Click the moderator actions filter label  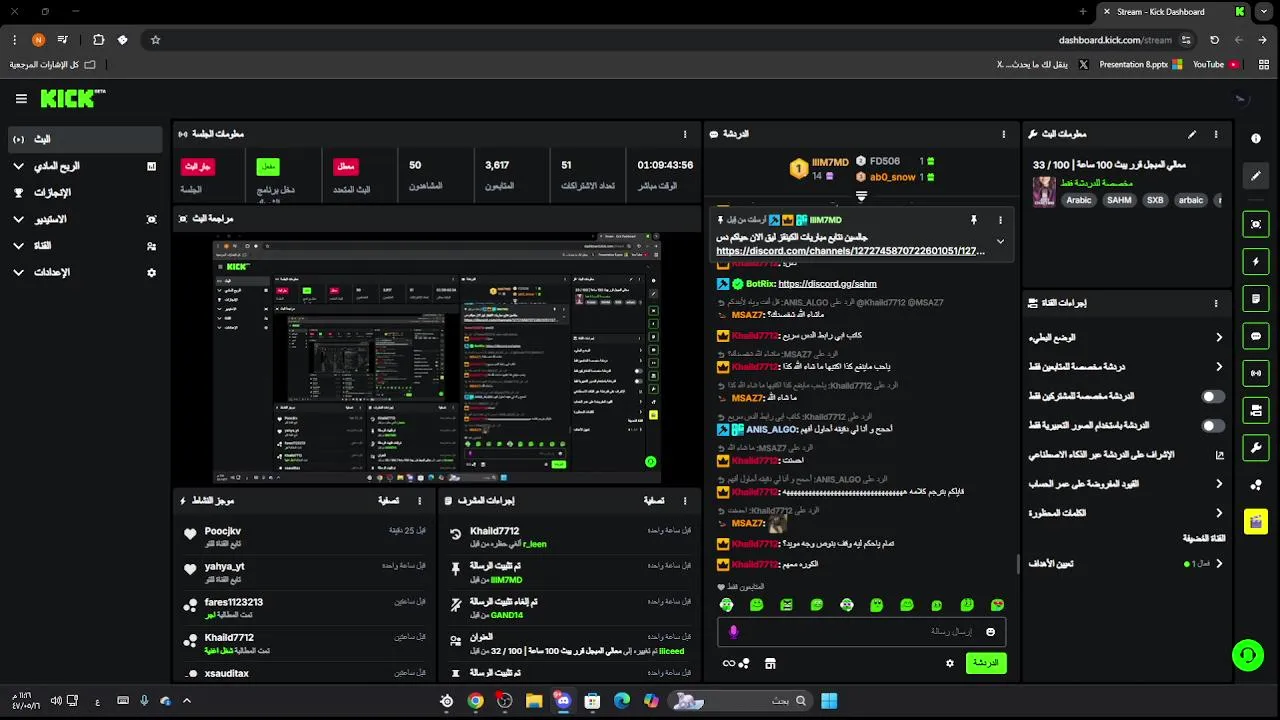pos(654,501)
